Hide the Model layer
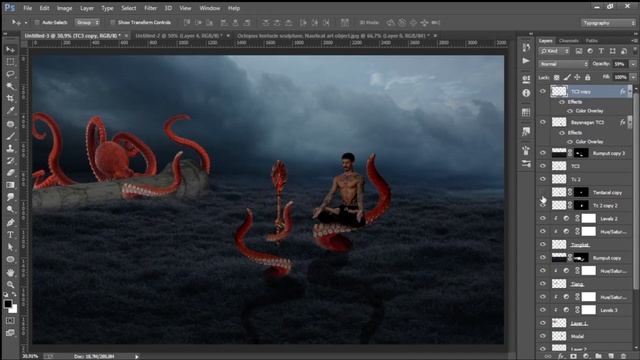The height and width of the screenshot is (360, 640). pyautogui.click(x=542, y=336)
